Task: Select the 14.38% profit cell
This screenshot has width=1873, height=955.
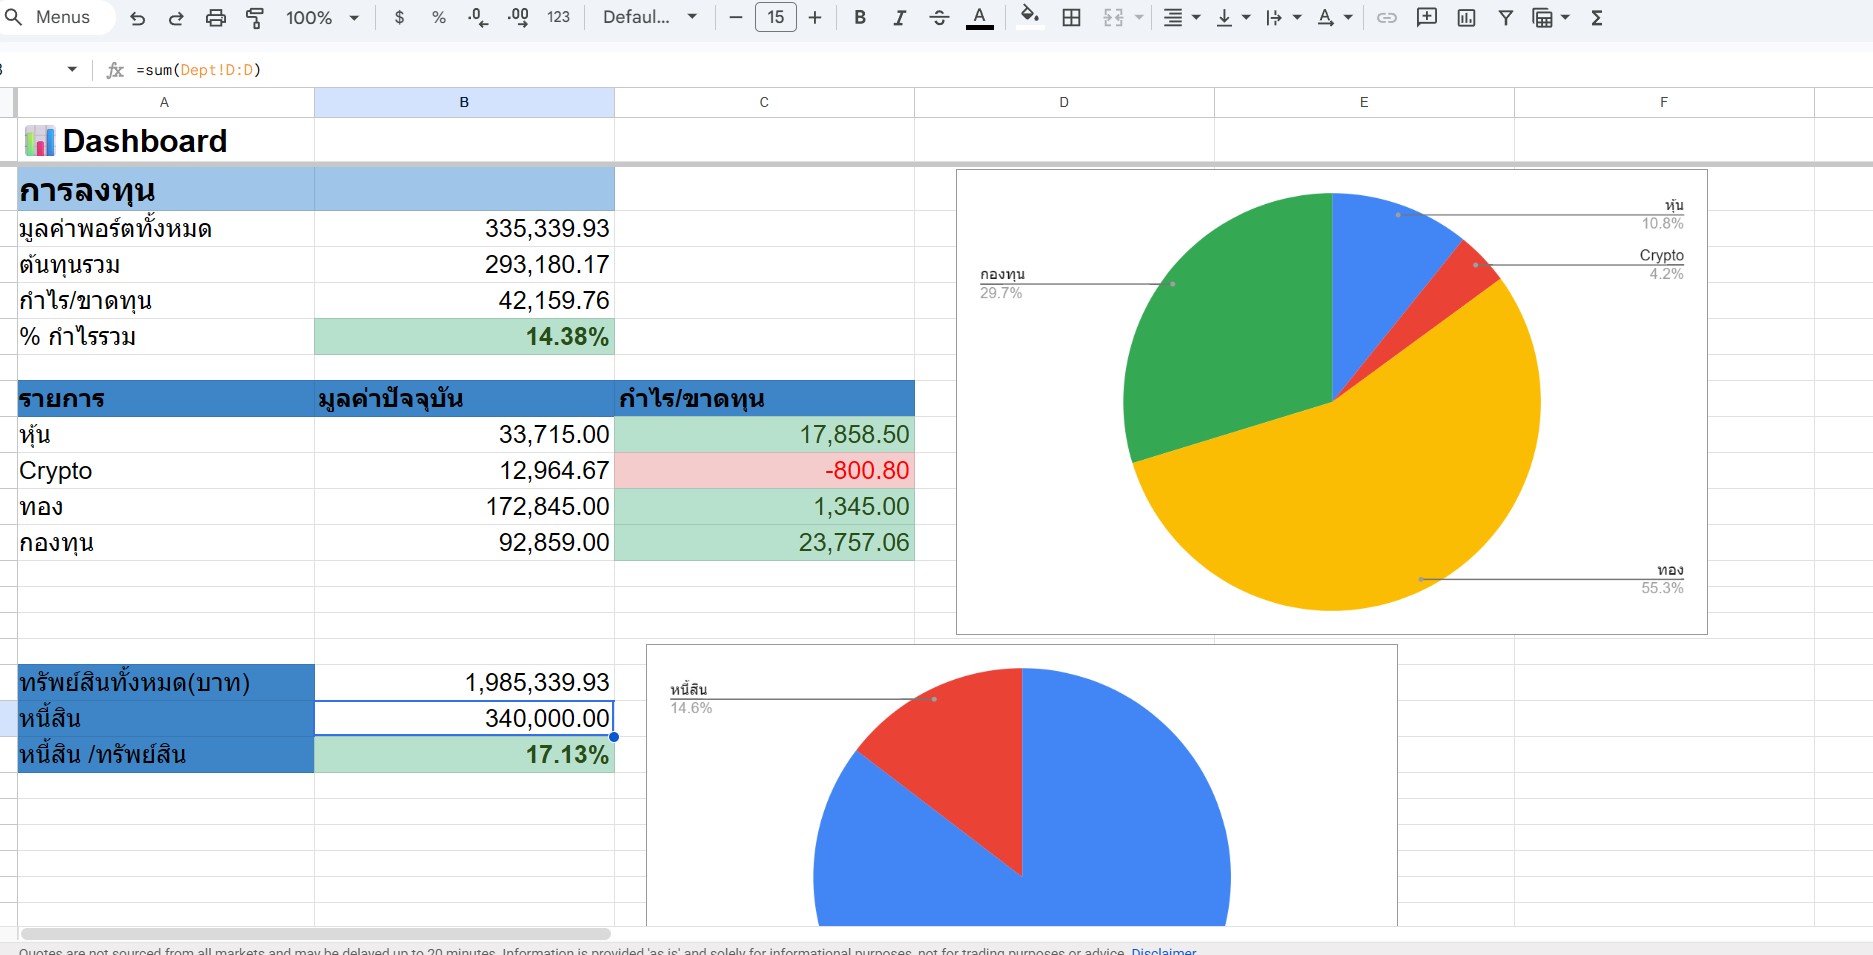Action: point(464,337)
